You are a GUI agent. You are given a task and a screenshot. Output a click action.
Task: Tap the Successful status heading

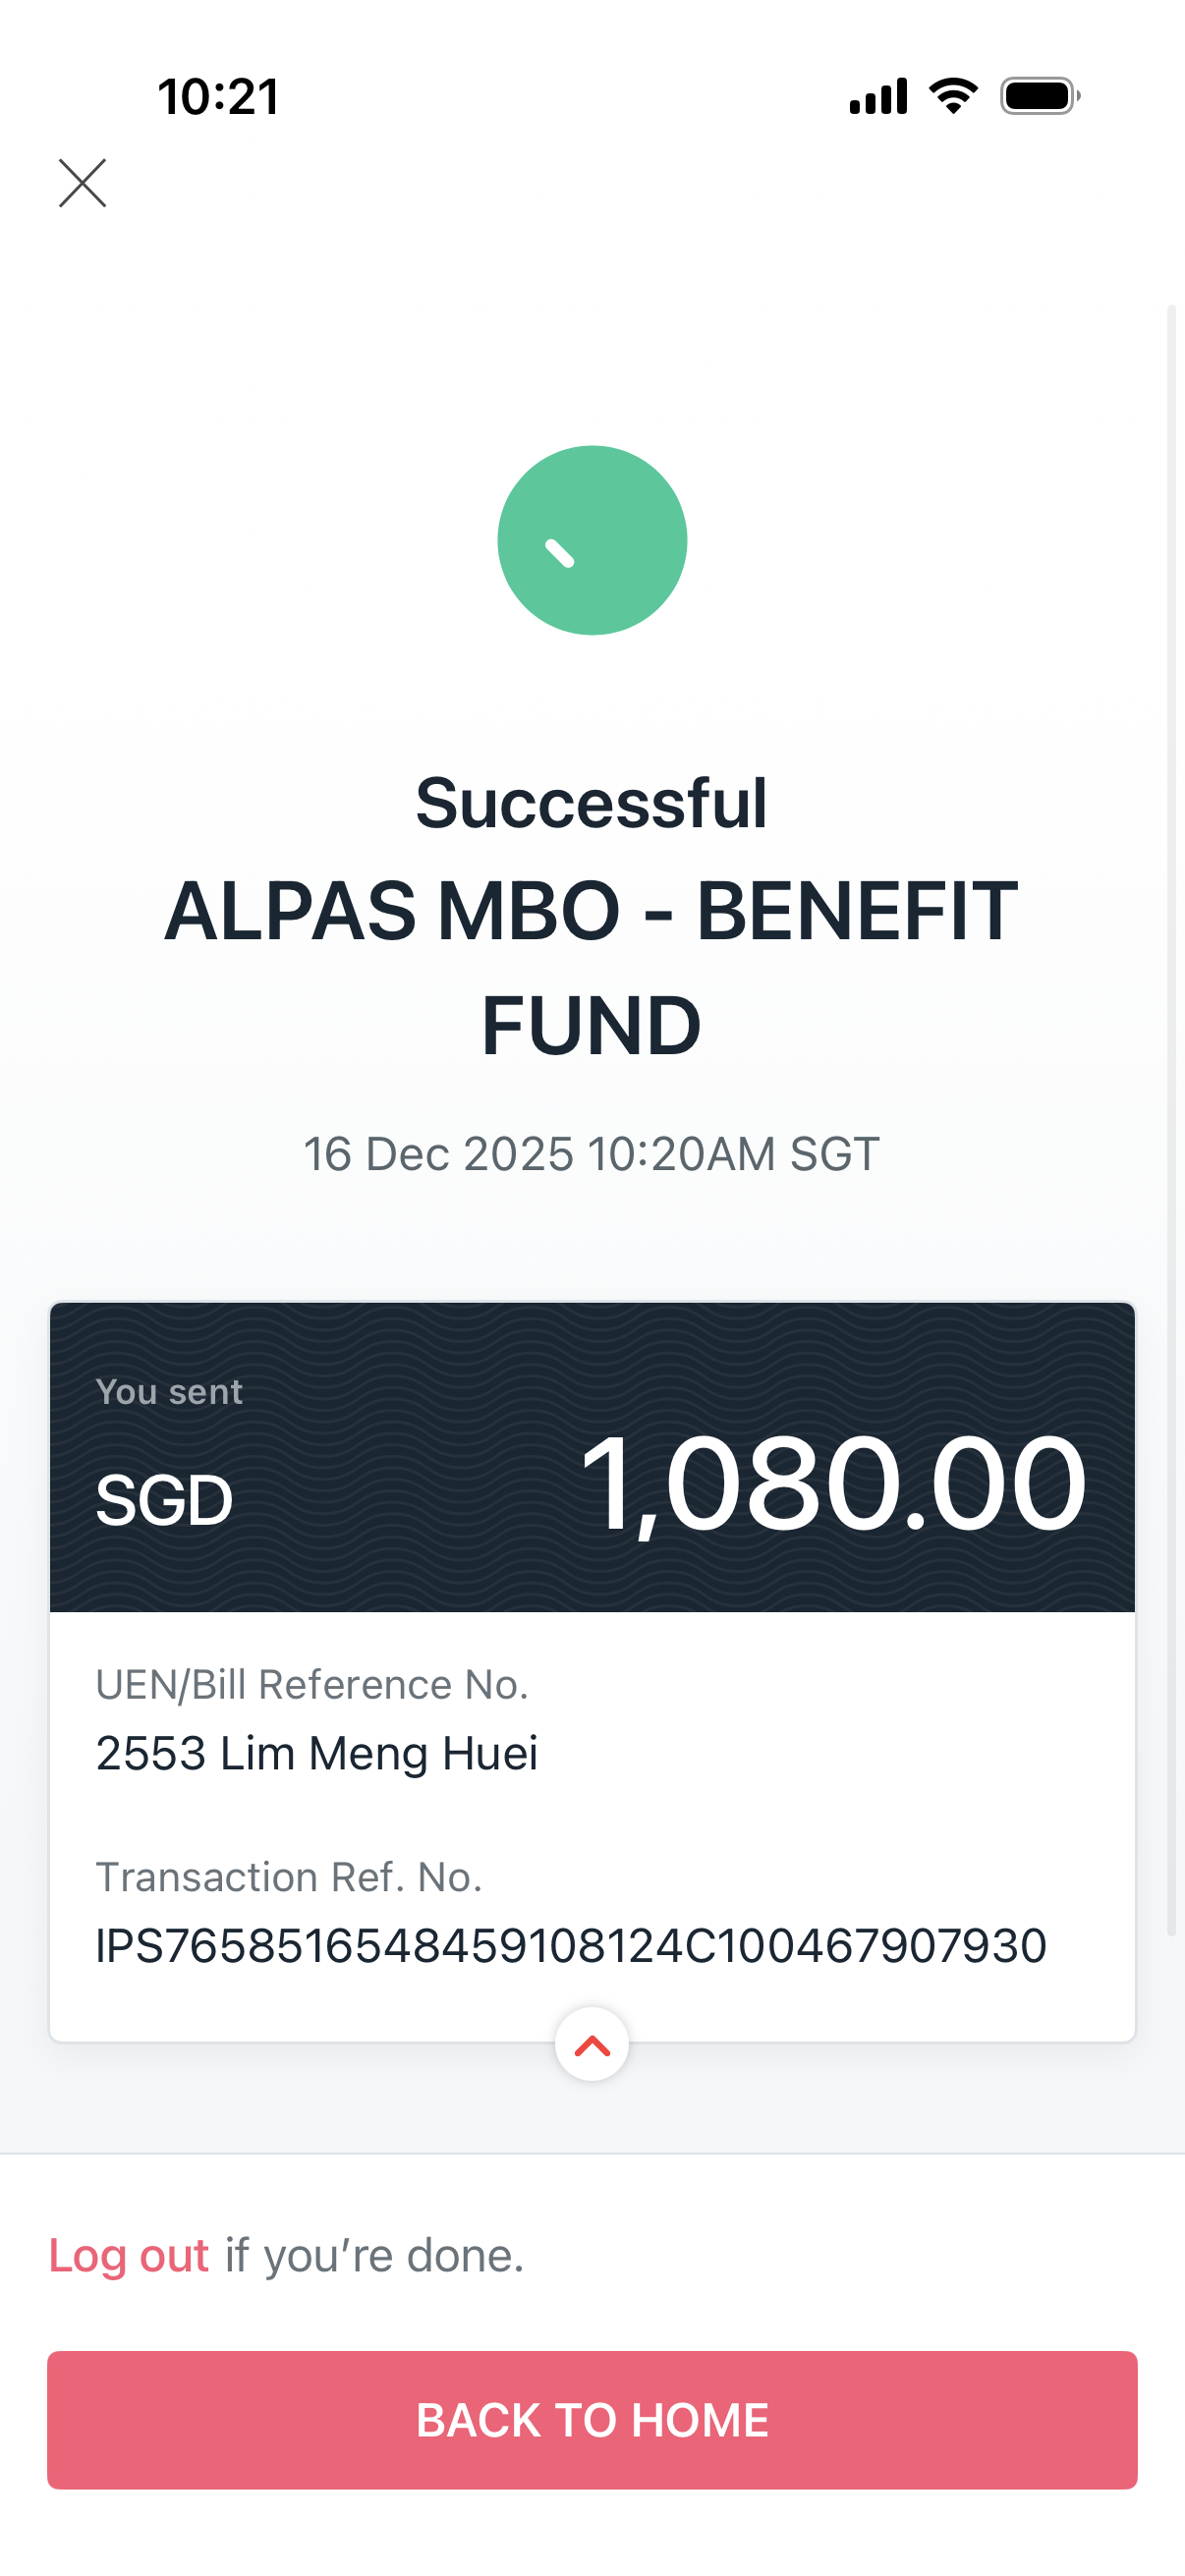pyautogui.click(x=592, y=803)
